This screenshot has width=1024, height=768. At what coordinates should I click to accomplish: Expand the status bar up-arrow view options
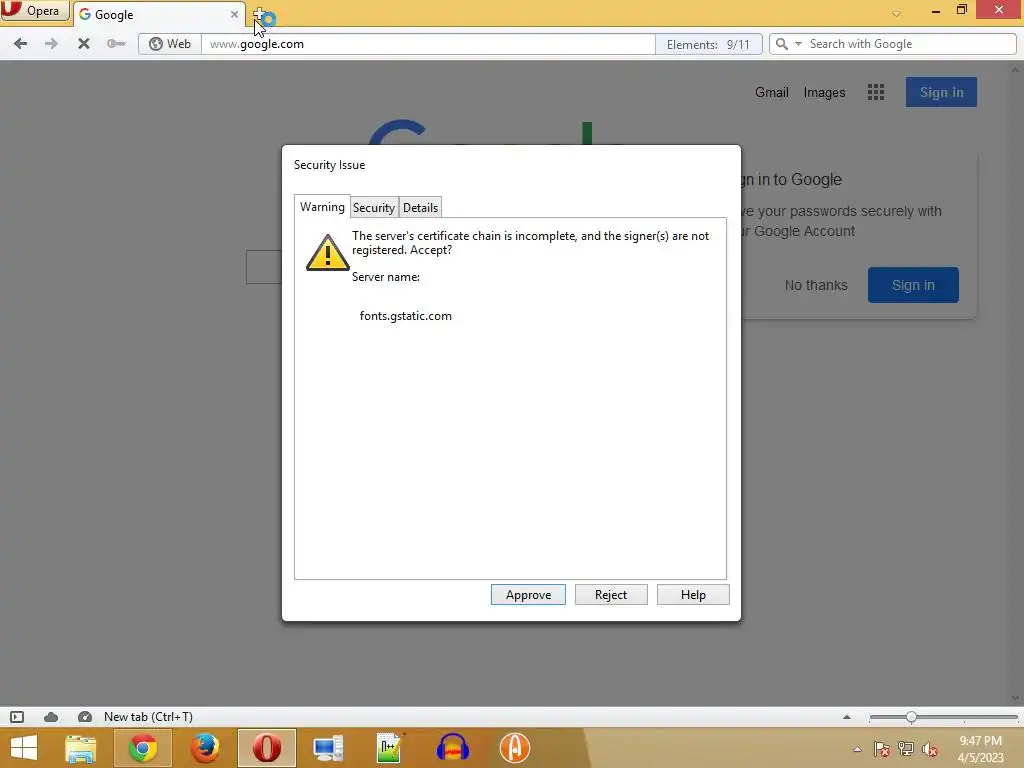click(847, 716)
